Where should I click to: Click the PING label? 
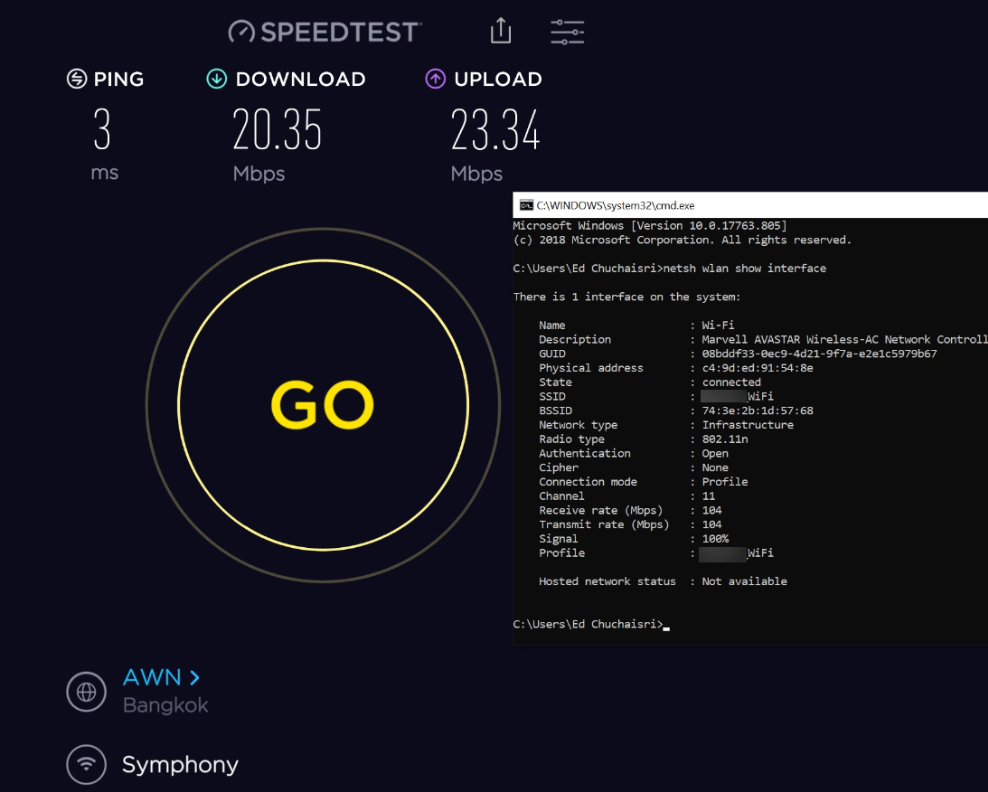click(x=118, y=79)
